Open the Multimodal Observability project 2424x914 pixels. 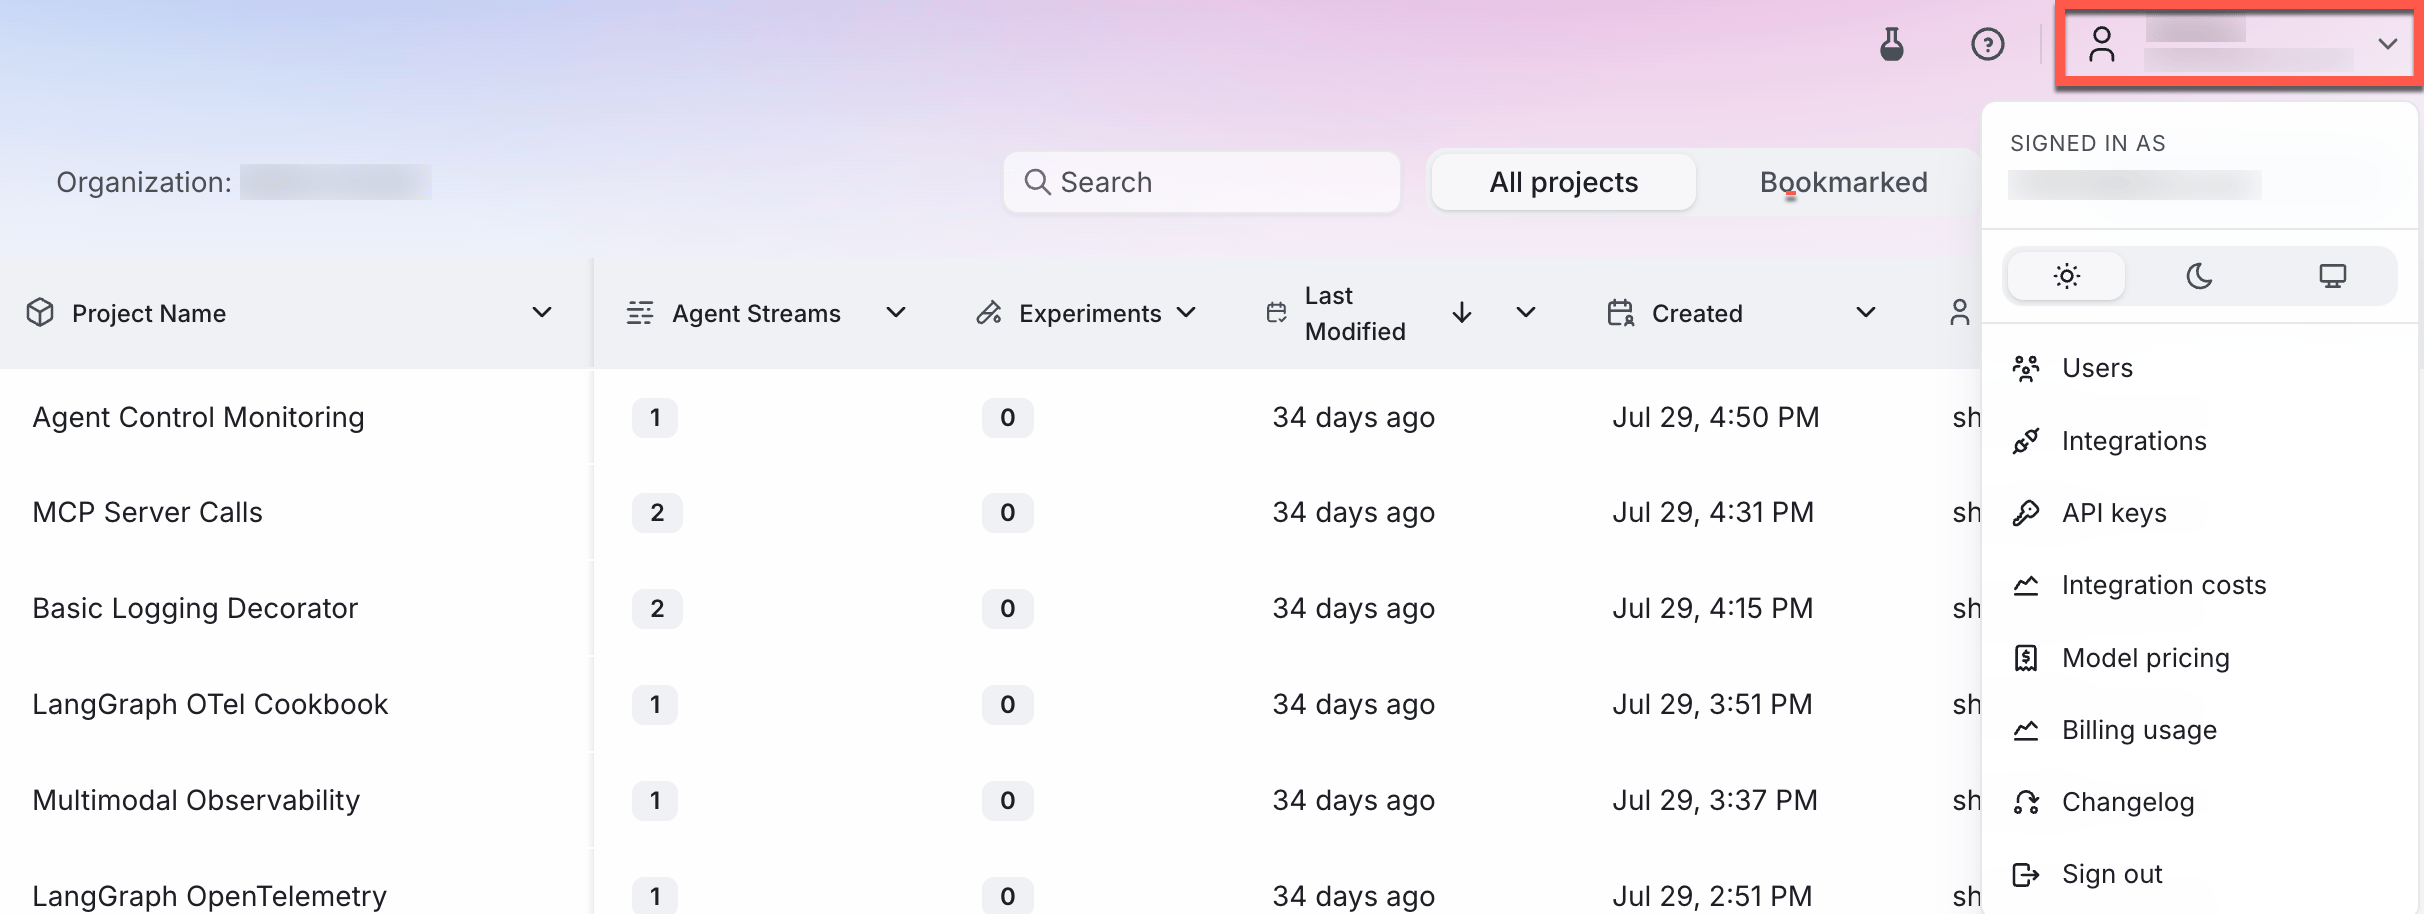click(x=196, y=800)
